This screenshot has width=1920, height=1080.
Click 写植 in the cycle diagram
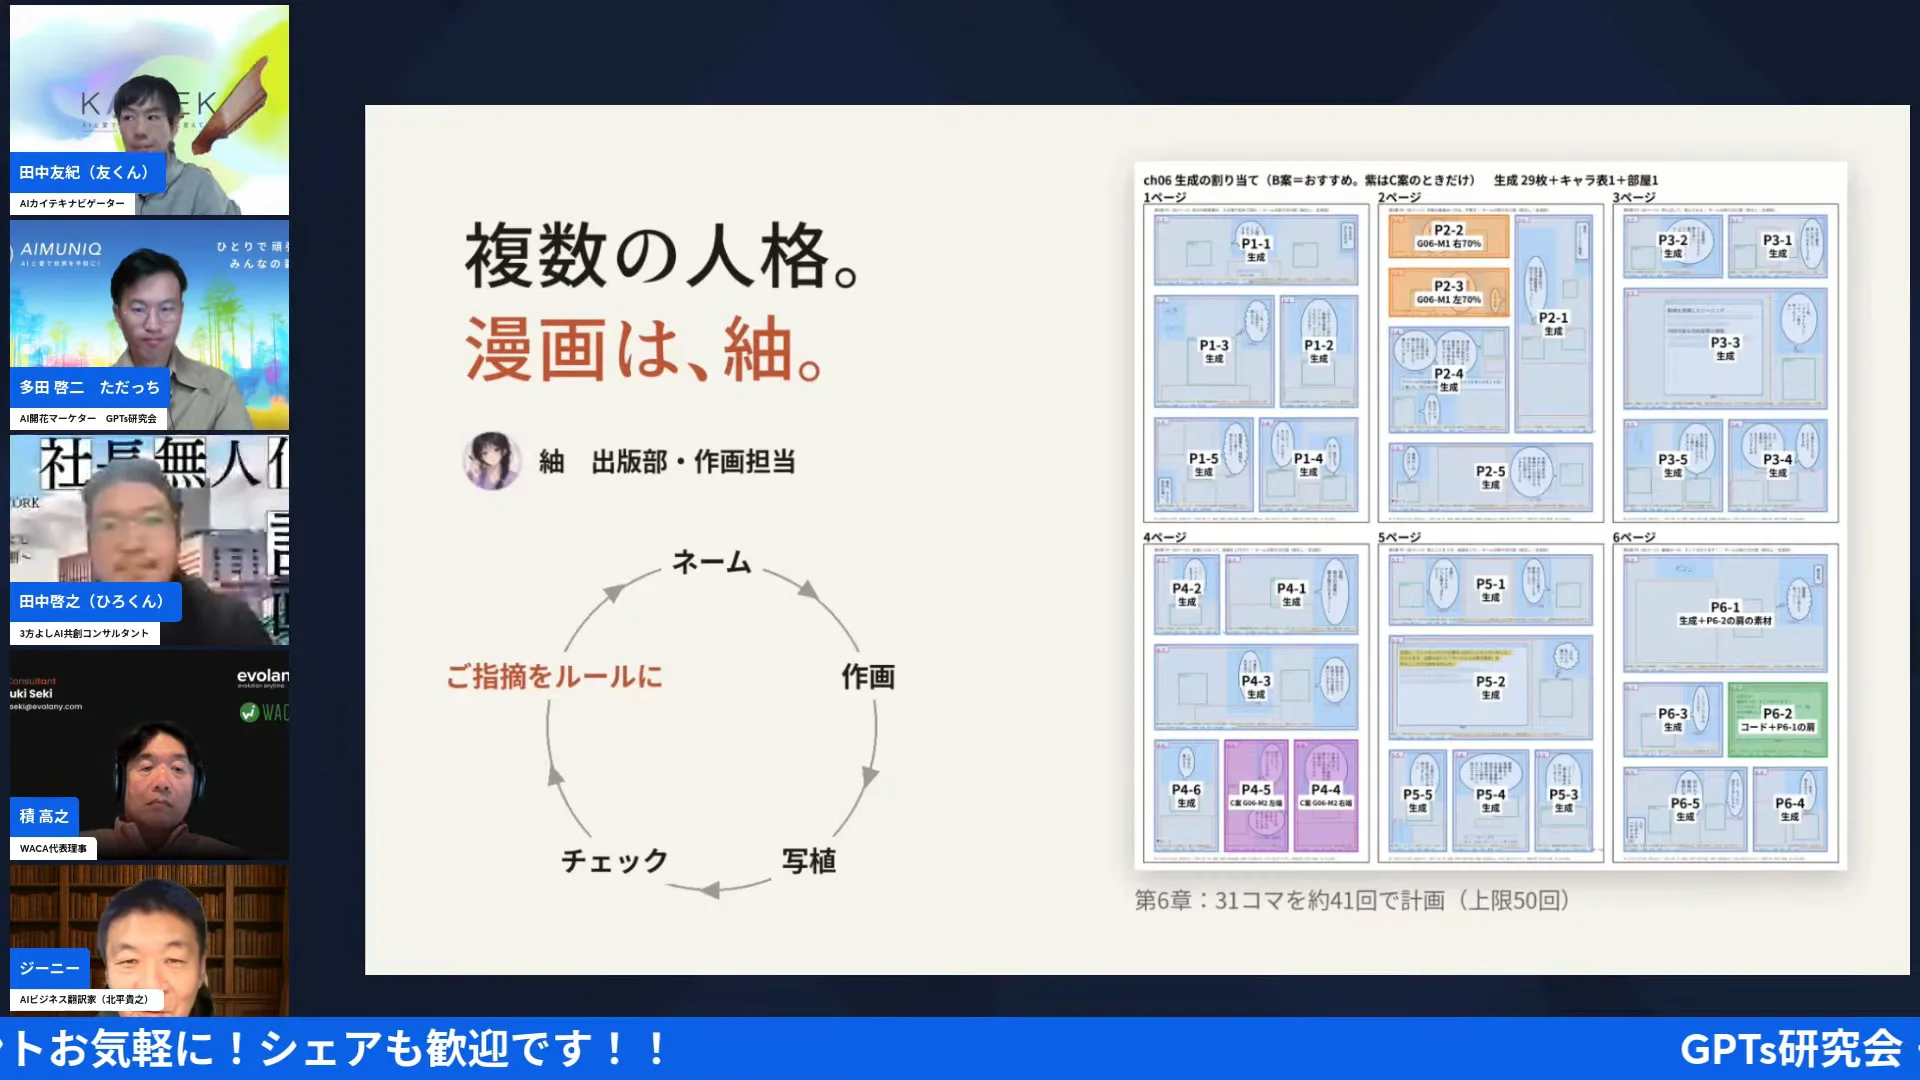[809, 861]
